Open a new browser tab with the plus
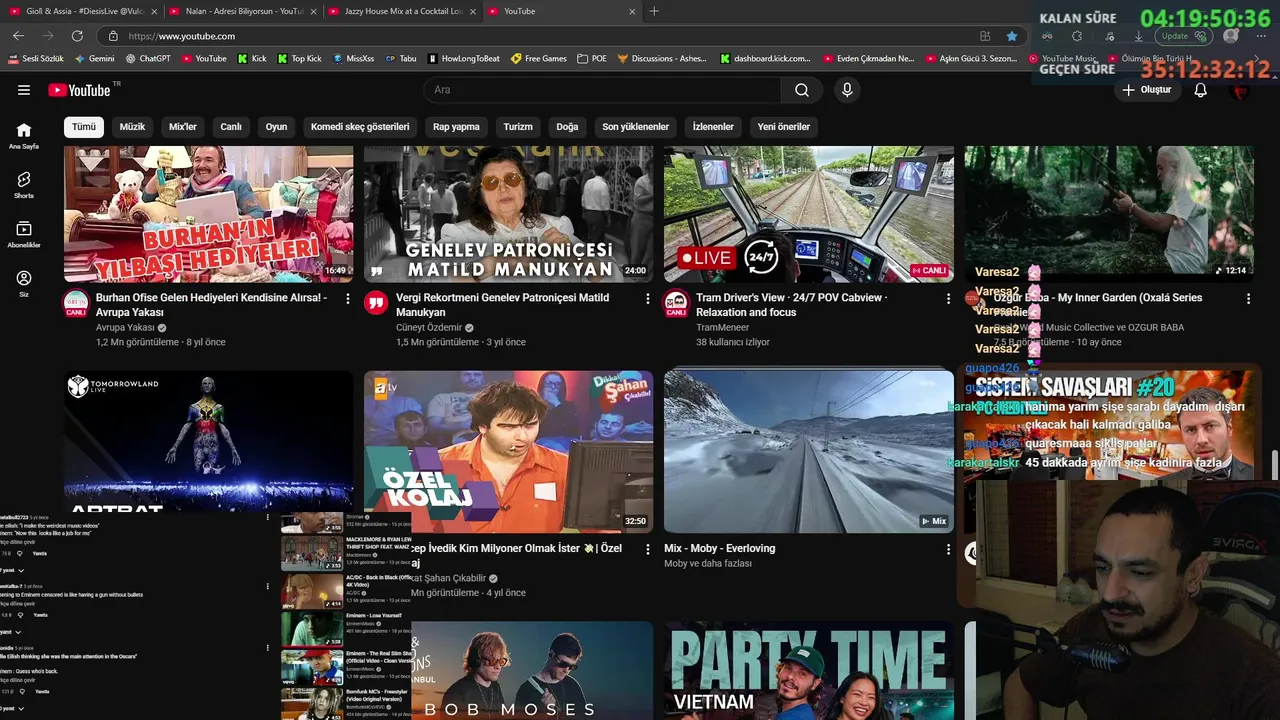Viewport: 1280px width, 720px height. [x=654, y=11]
